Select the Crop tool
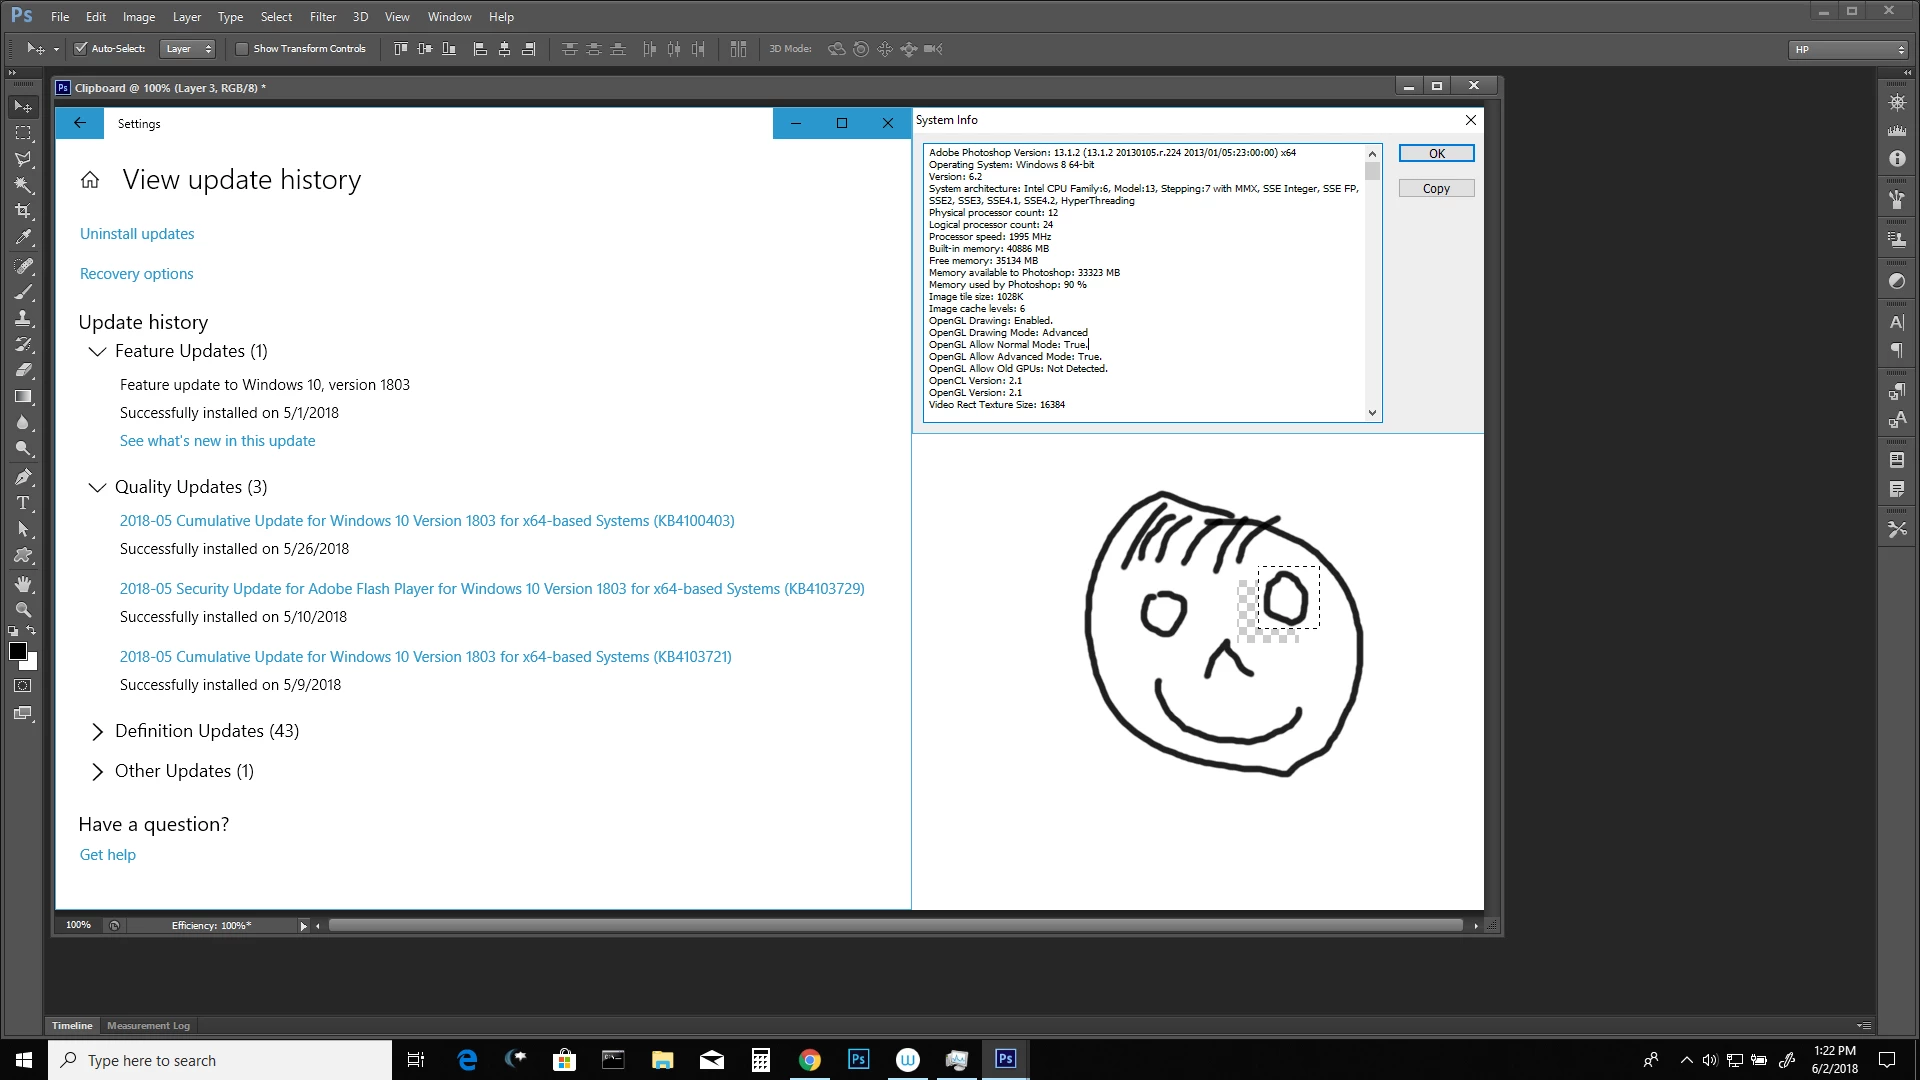The image size is (1920, 1080). 23,211
